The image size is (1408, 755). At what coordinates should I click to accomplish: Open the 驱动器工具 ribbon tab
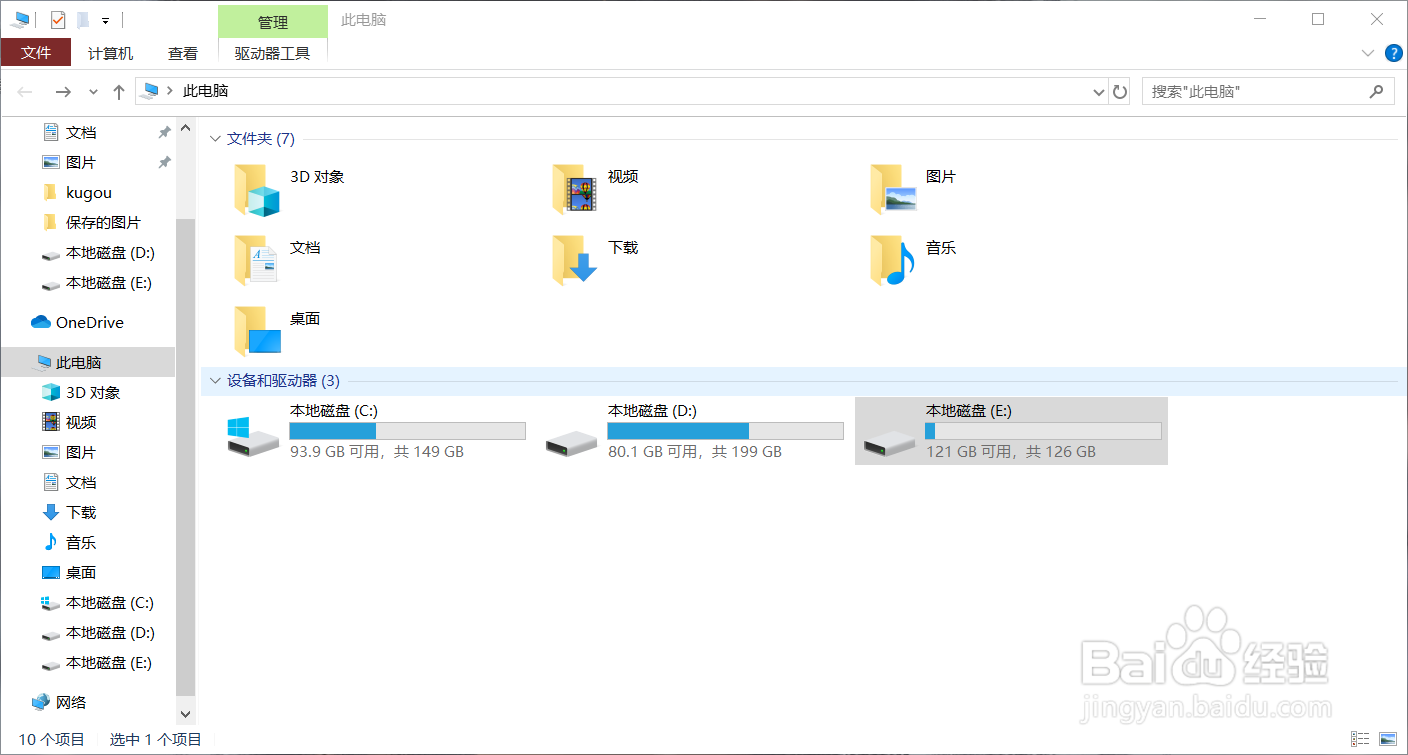pos(273,54)
